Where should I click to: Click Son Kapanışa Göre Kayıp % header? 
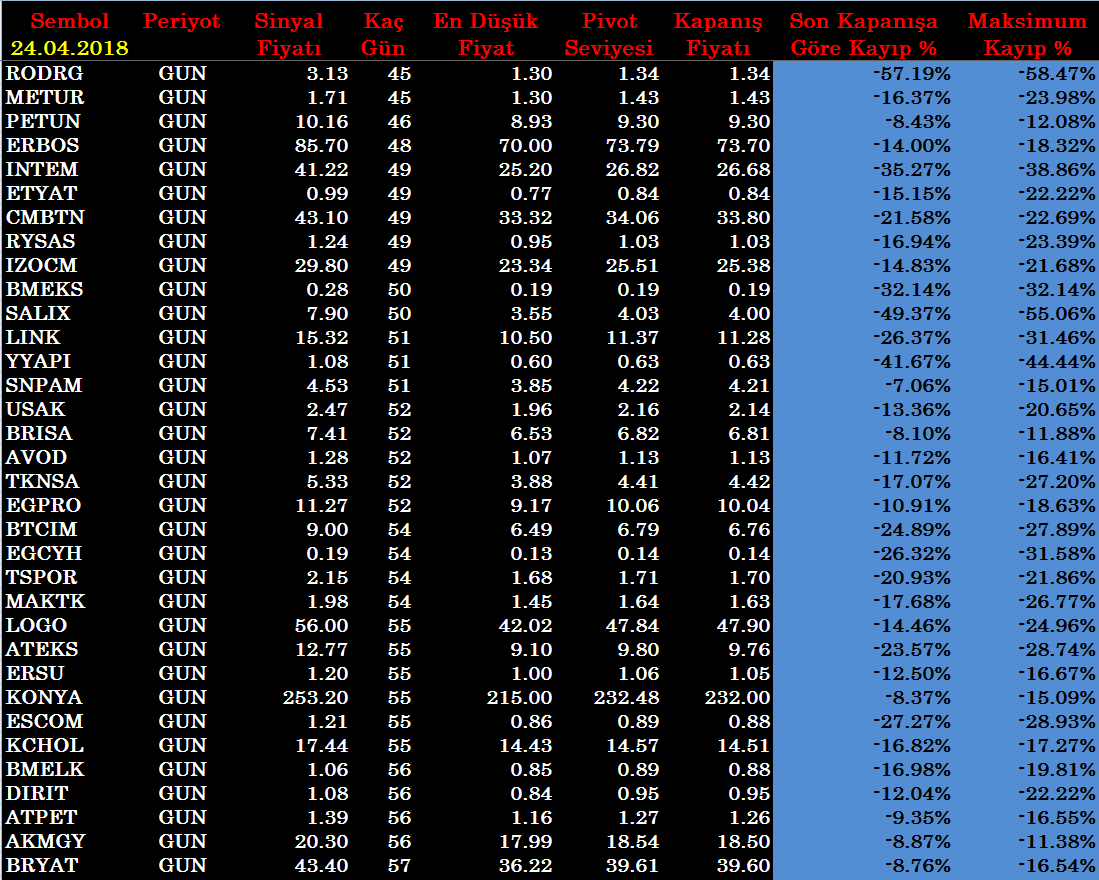(x=864, y=34)
